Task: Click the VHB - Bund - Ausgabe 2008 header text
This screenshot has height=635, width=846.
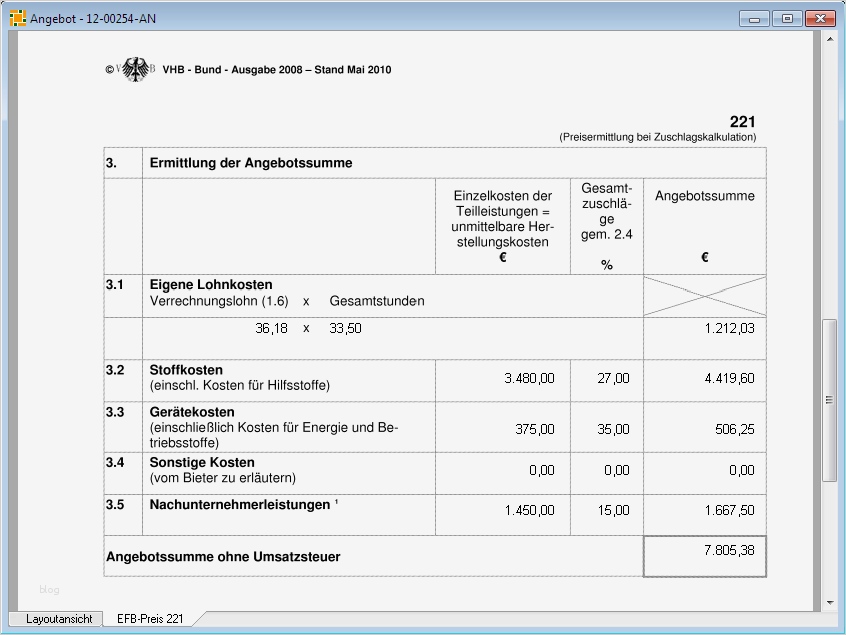Action: pyautogui.click(x=277, y=70)
